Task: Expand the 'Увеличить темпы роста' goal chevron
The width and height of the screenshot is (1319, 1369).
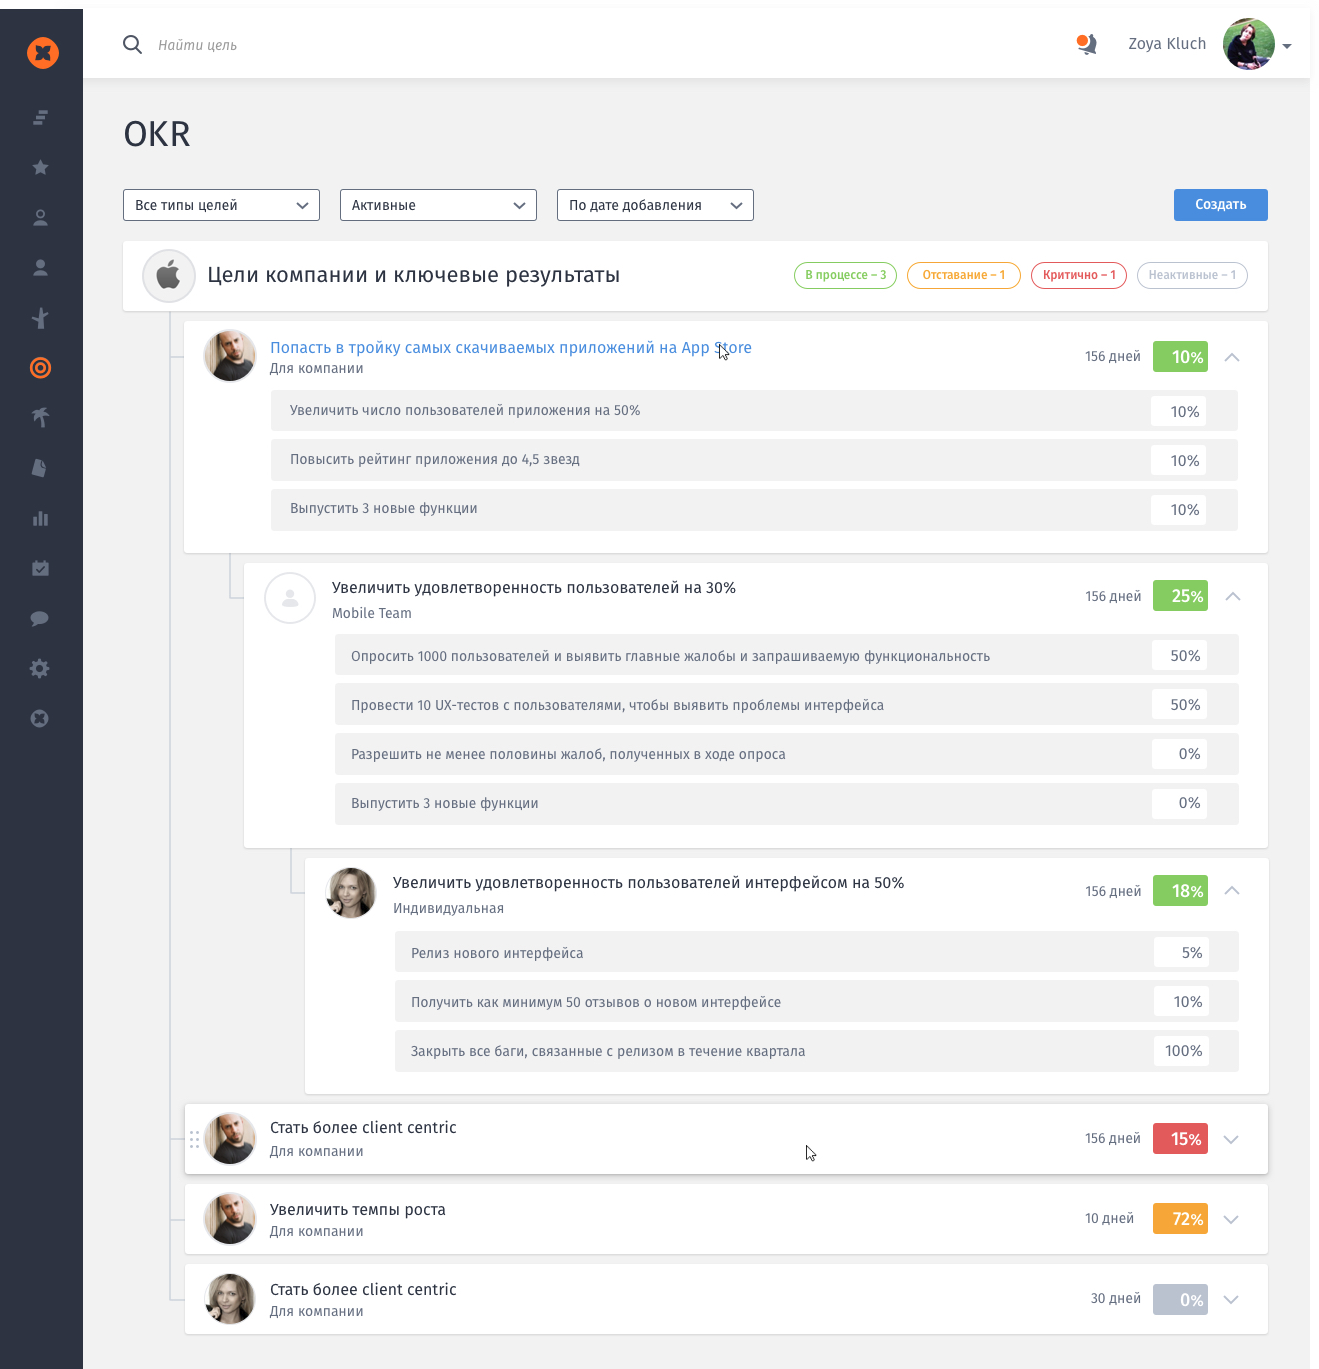Action: coord(1232,1219)
